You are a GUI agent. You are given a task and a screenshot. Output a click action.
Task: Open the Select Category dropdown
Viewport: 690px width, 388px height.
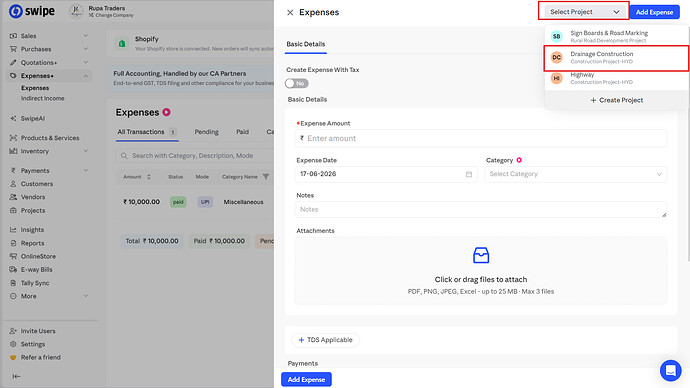click(x=576, y=174)
